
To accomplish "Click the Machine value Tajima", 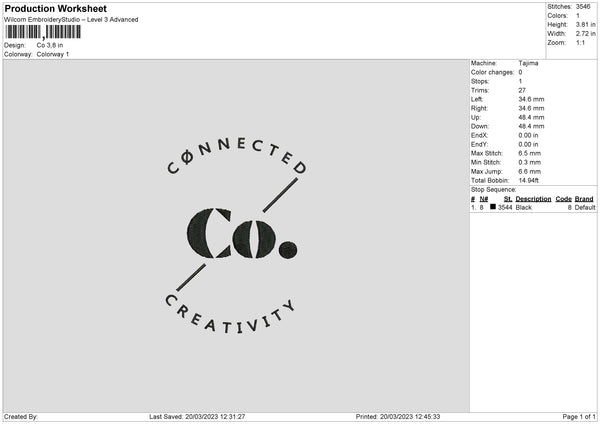I will (528, 63).
